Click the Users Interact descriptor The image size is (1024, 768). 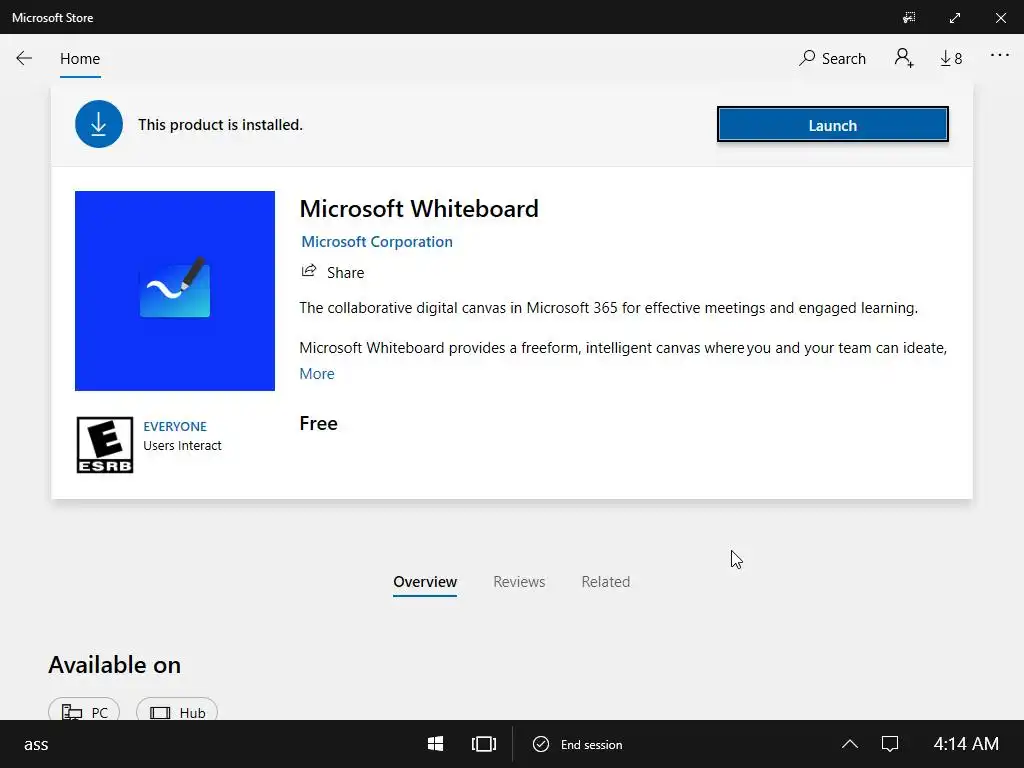182,445
